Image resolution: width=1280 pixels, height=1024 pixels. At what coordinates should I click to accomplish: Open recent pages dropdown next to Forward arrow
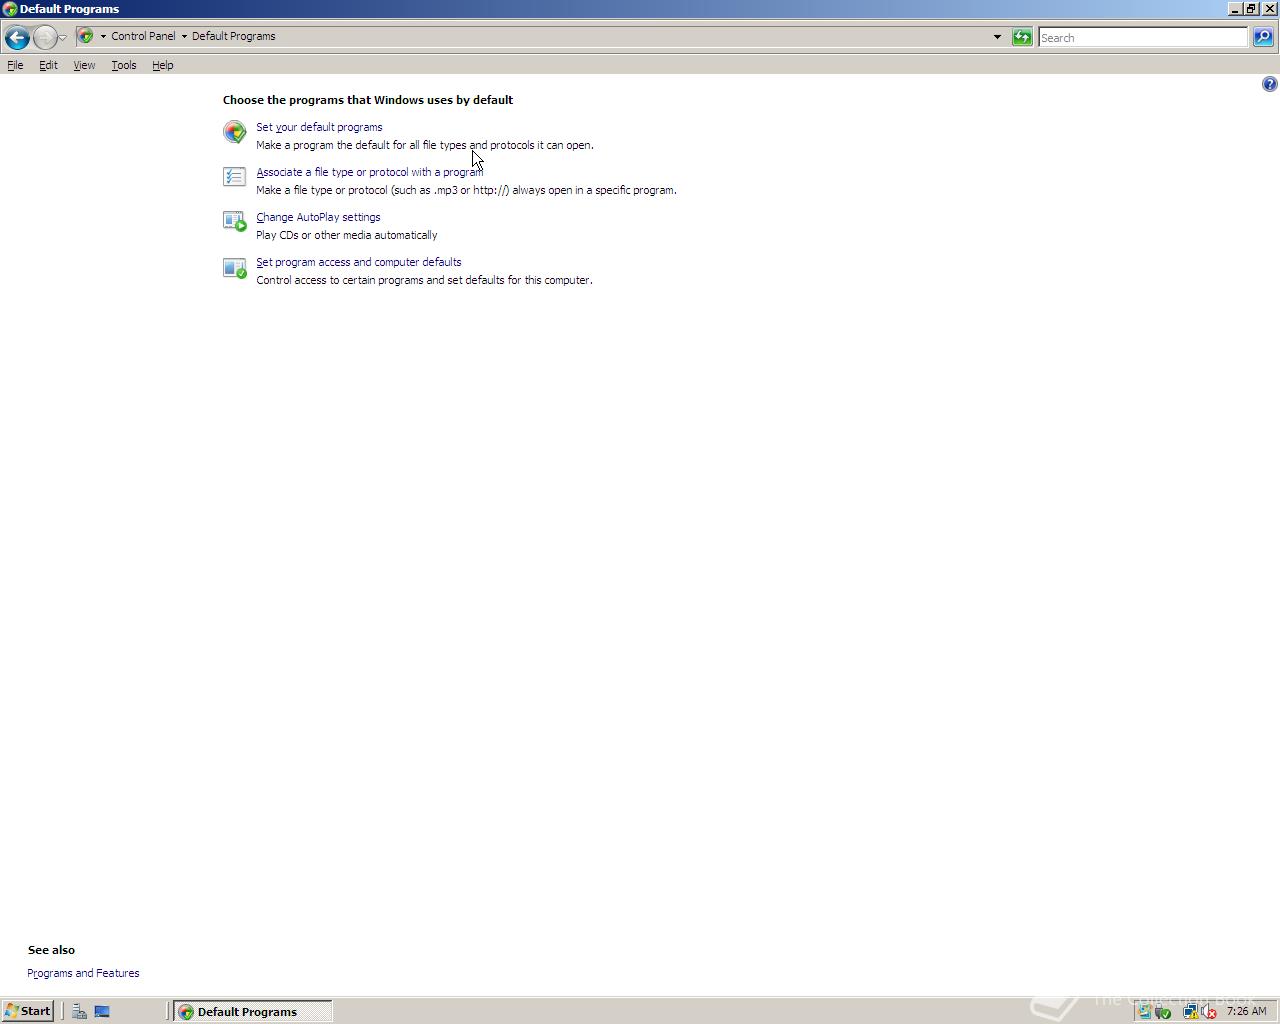(63, 38)
